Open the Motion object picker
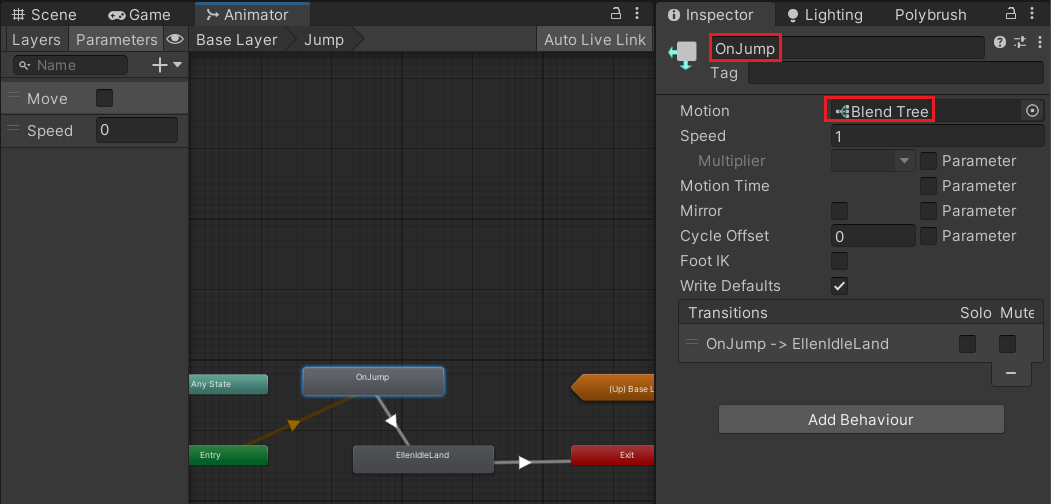Screen dimensions: 1051x504 (1032, 111)
